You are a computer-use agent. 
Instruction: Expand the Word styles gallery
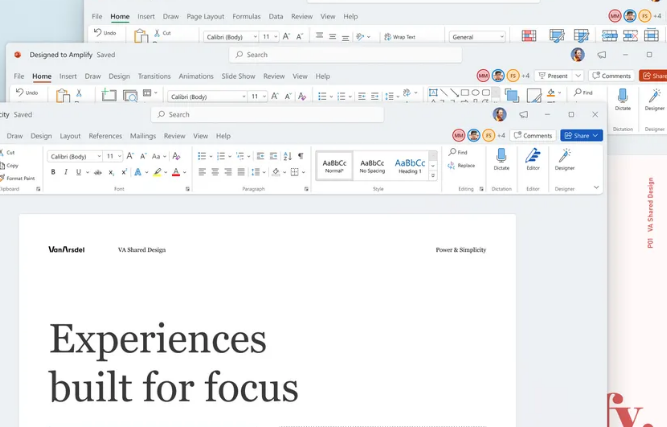(433, 176)
